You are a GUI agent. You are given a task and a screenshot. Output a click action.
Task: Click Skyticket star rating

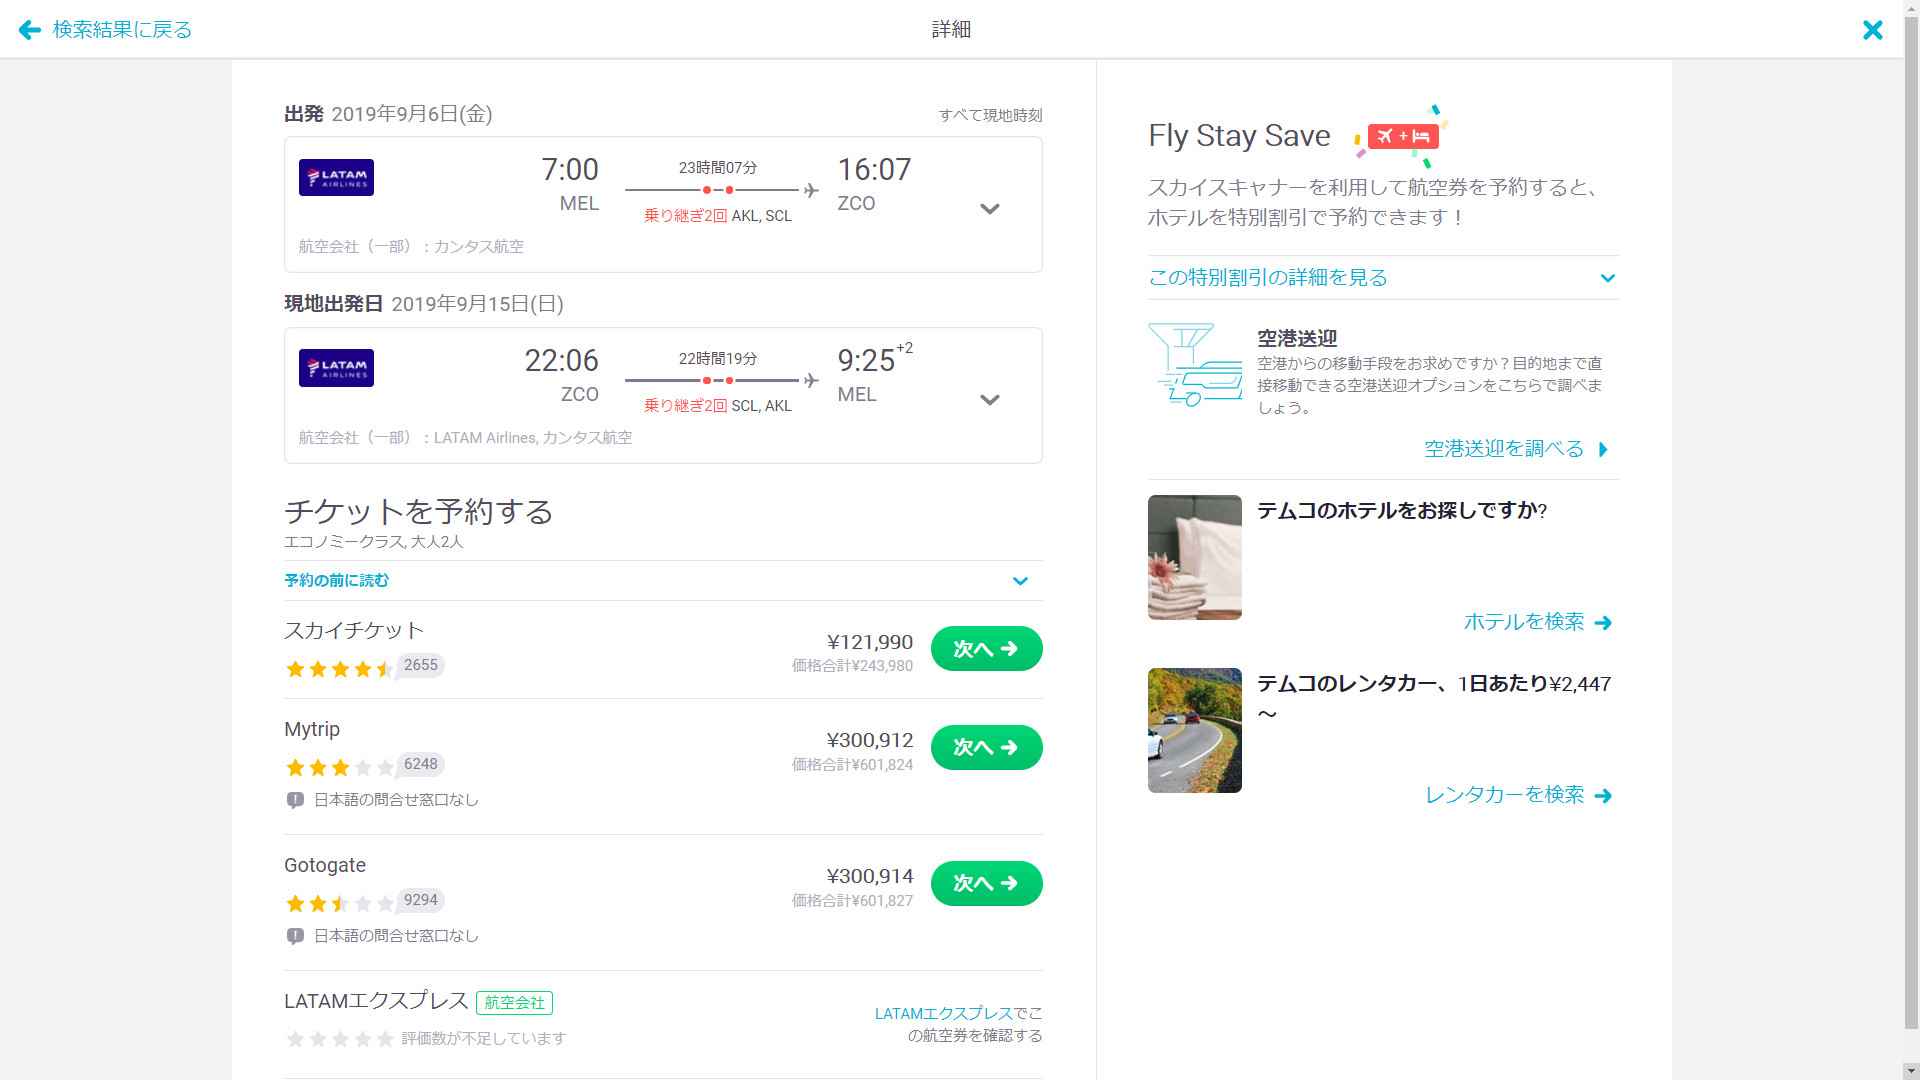(x=338, y=669)
